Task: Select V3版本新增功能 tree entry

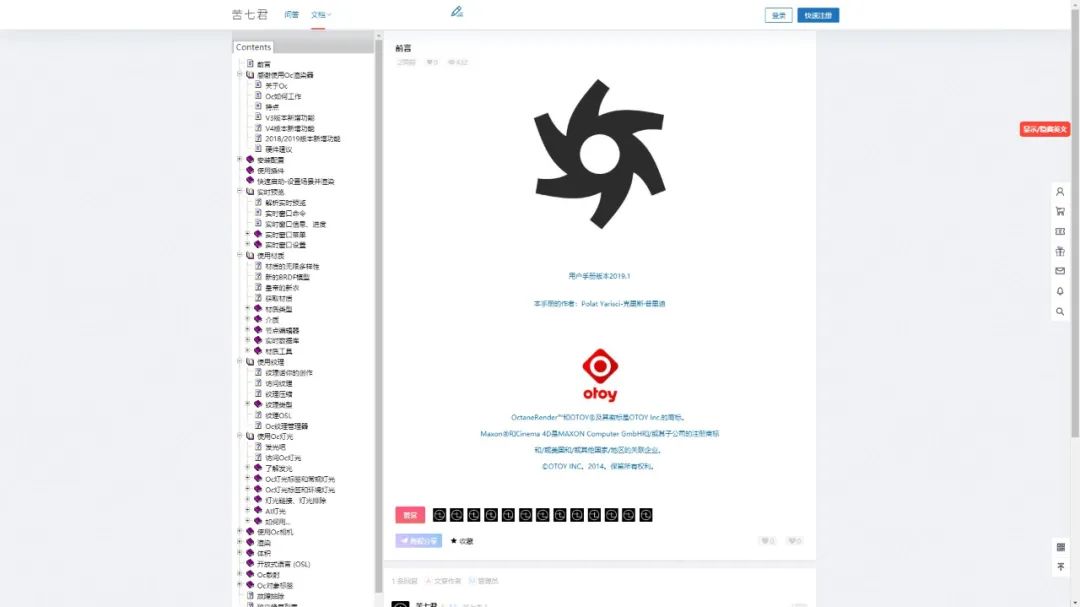Action: tap(289, 118)
